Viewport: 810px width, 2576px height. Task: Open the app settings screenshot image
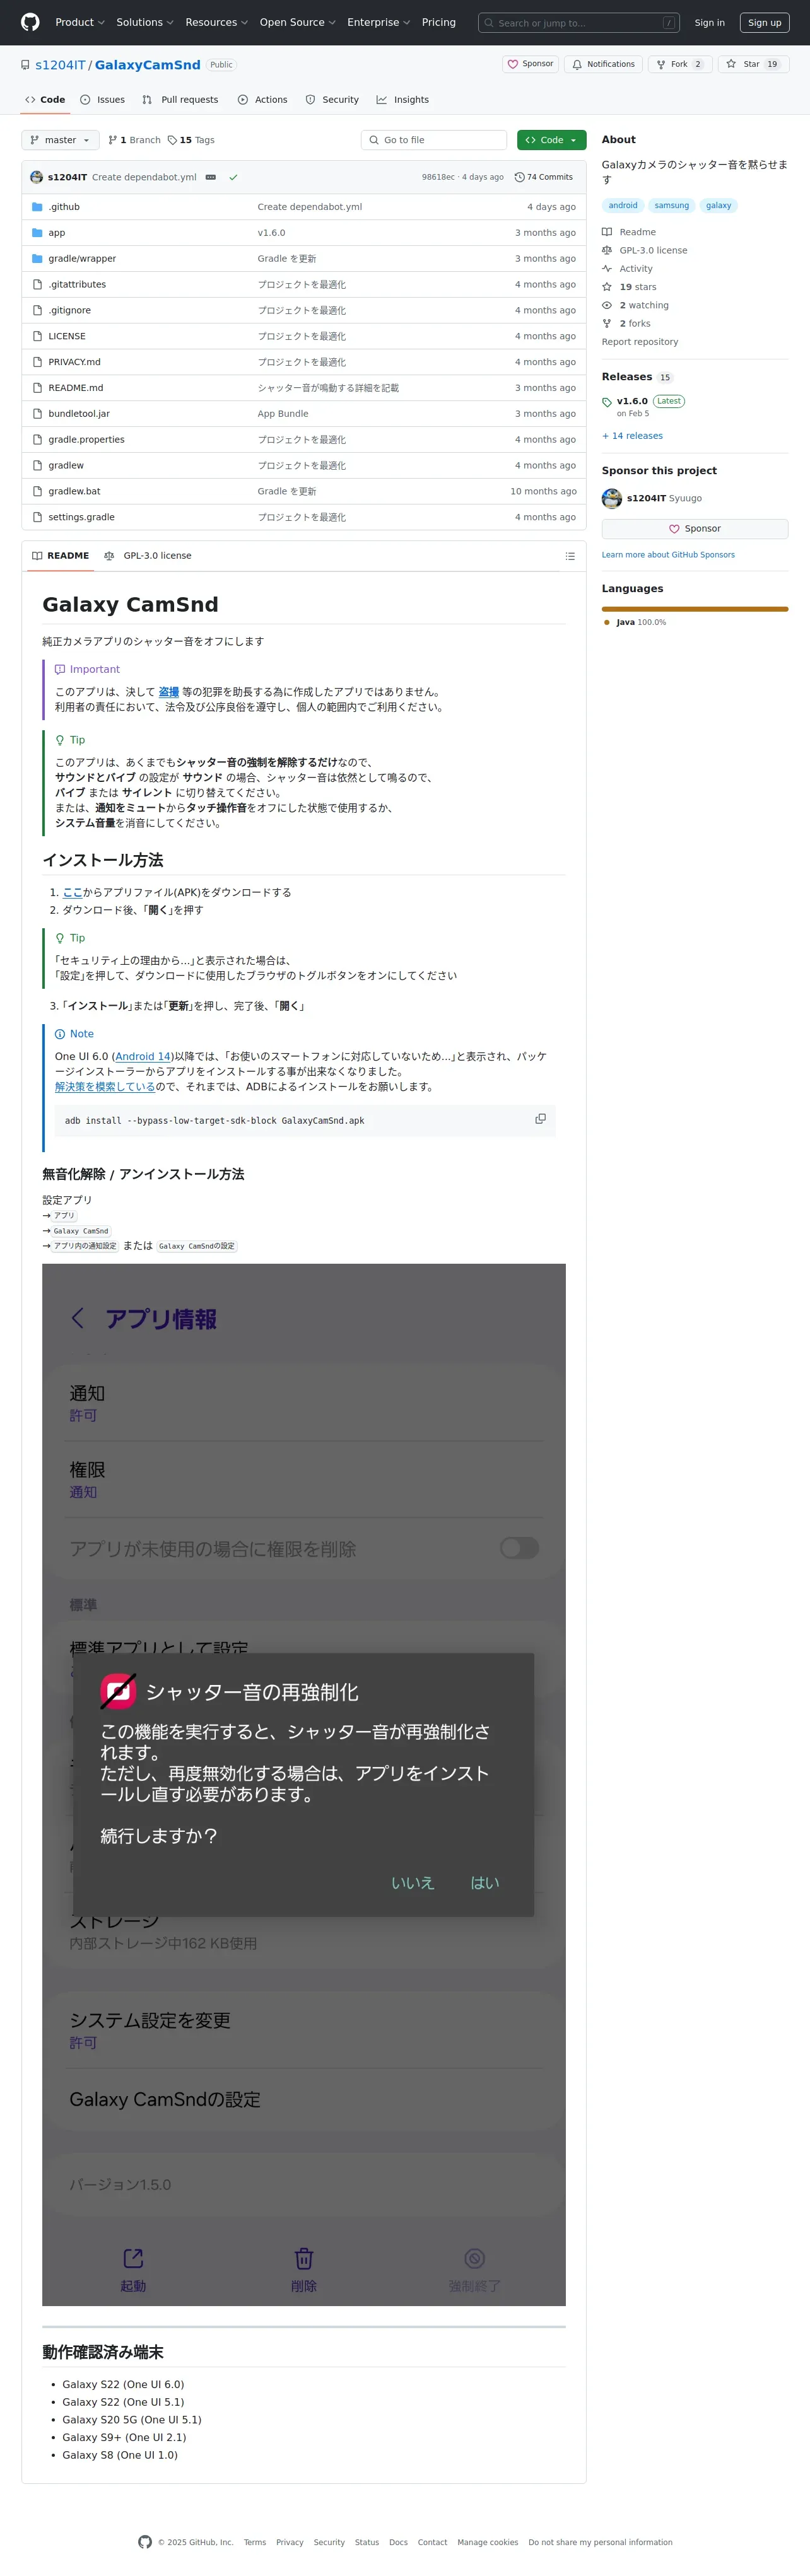click(304, 1785)
